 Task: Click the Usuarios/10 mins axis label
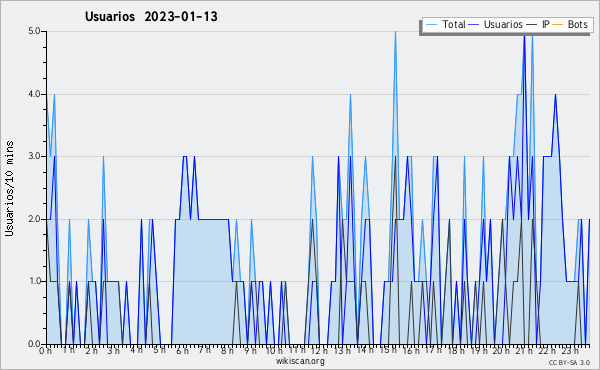(9, 188)
